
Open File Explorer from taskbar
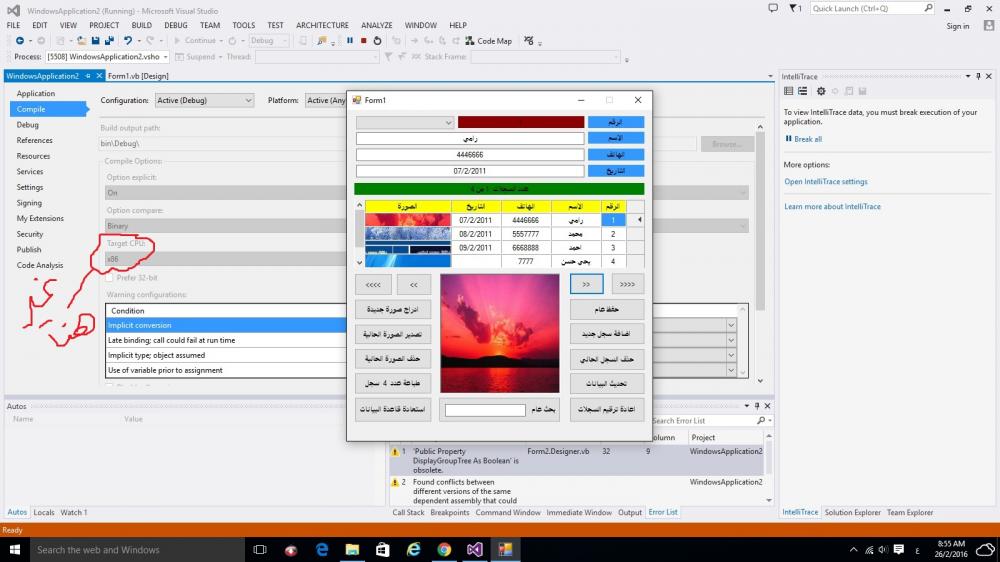352,549
